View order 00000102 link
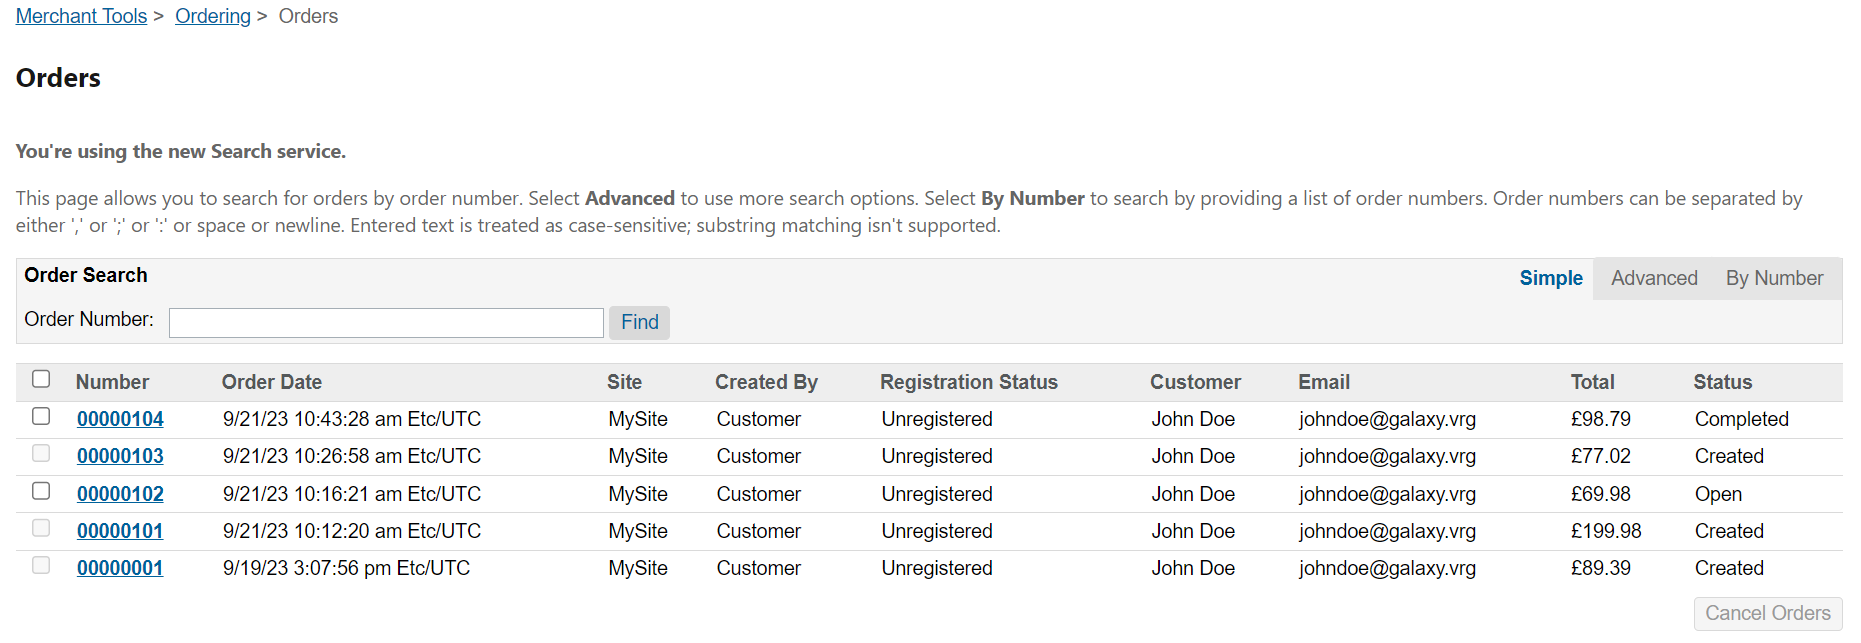Screen dimensions: 1861x643 click(120, 494)
